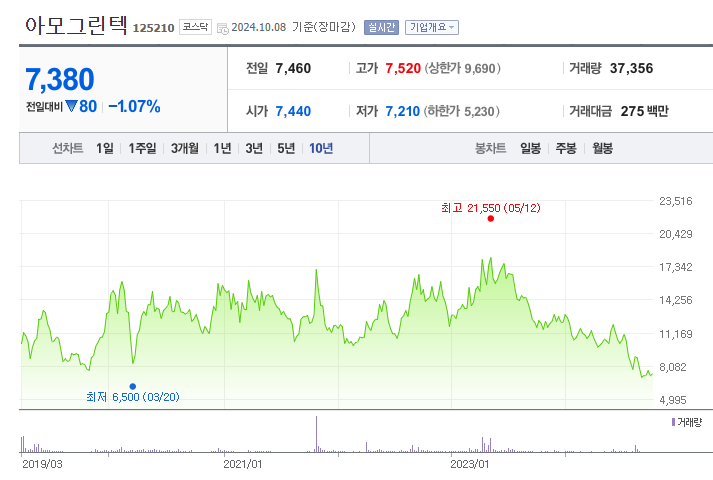Switch to the 월봉 candle chart
This screenshot has height=480, width=713.
[x=603, y=148]
